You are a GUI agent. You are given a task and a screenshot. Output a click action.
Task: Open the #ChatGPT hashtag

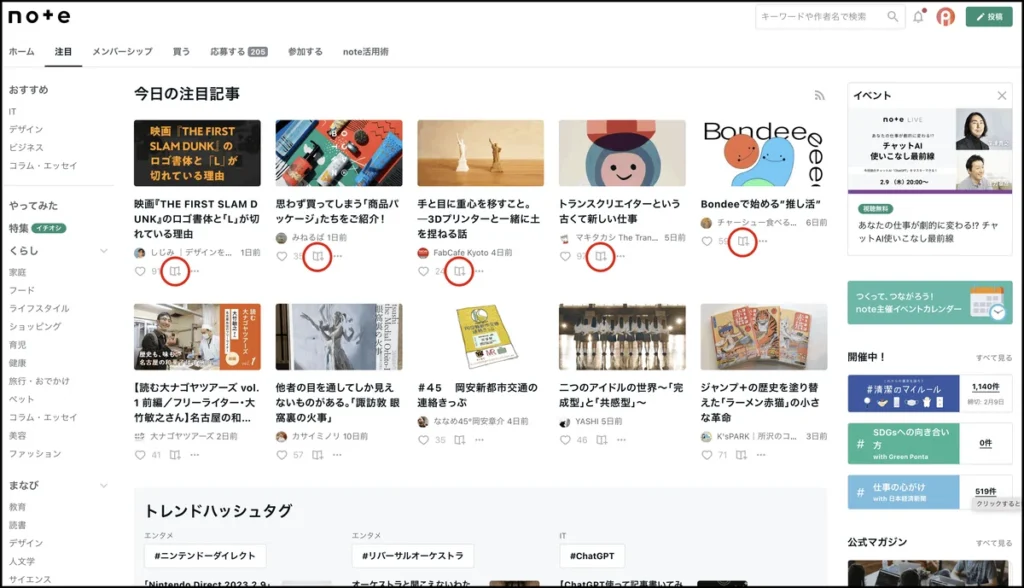592,556
